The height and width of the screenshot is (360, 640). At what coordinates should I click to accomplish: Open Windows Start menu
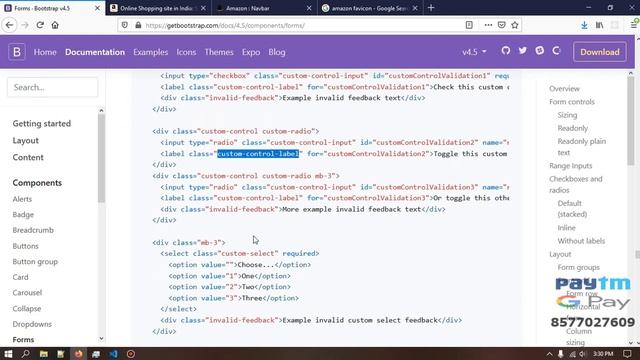pyautogui.click(x=8, y=354)
